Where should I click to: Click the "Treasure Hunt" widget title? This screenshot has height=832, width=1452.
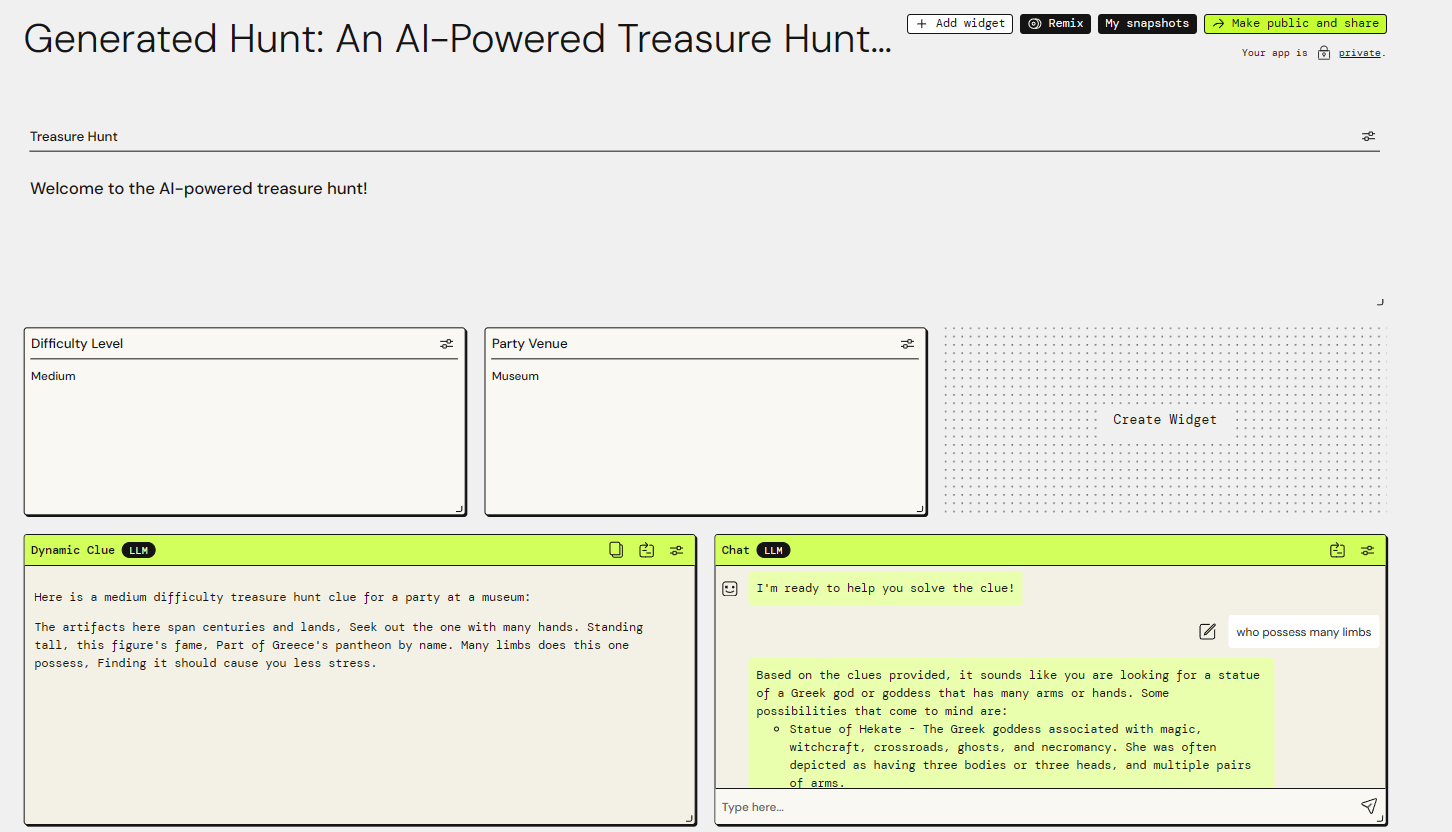pyautogui.click(x=74, y=137)
